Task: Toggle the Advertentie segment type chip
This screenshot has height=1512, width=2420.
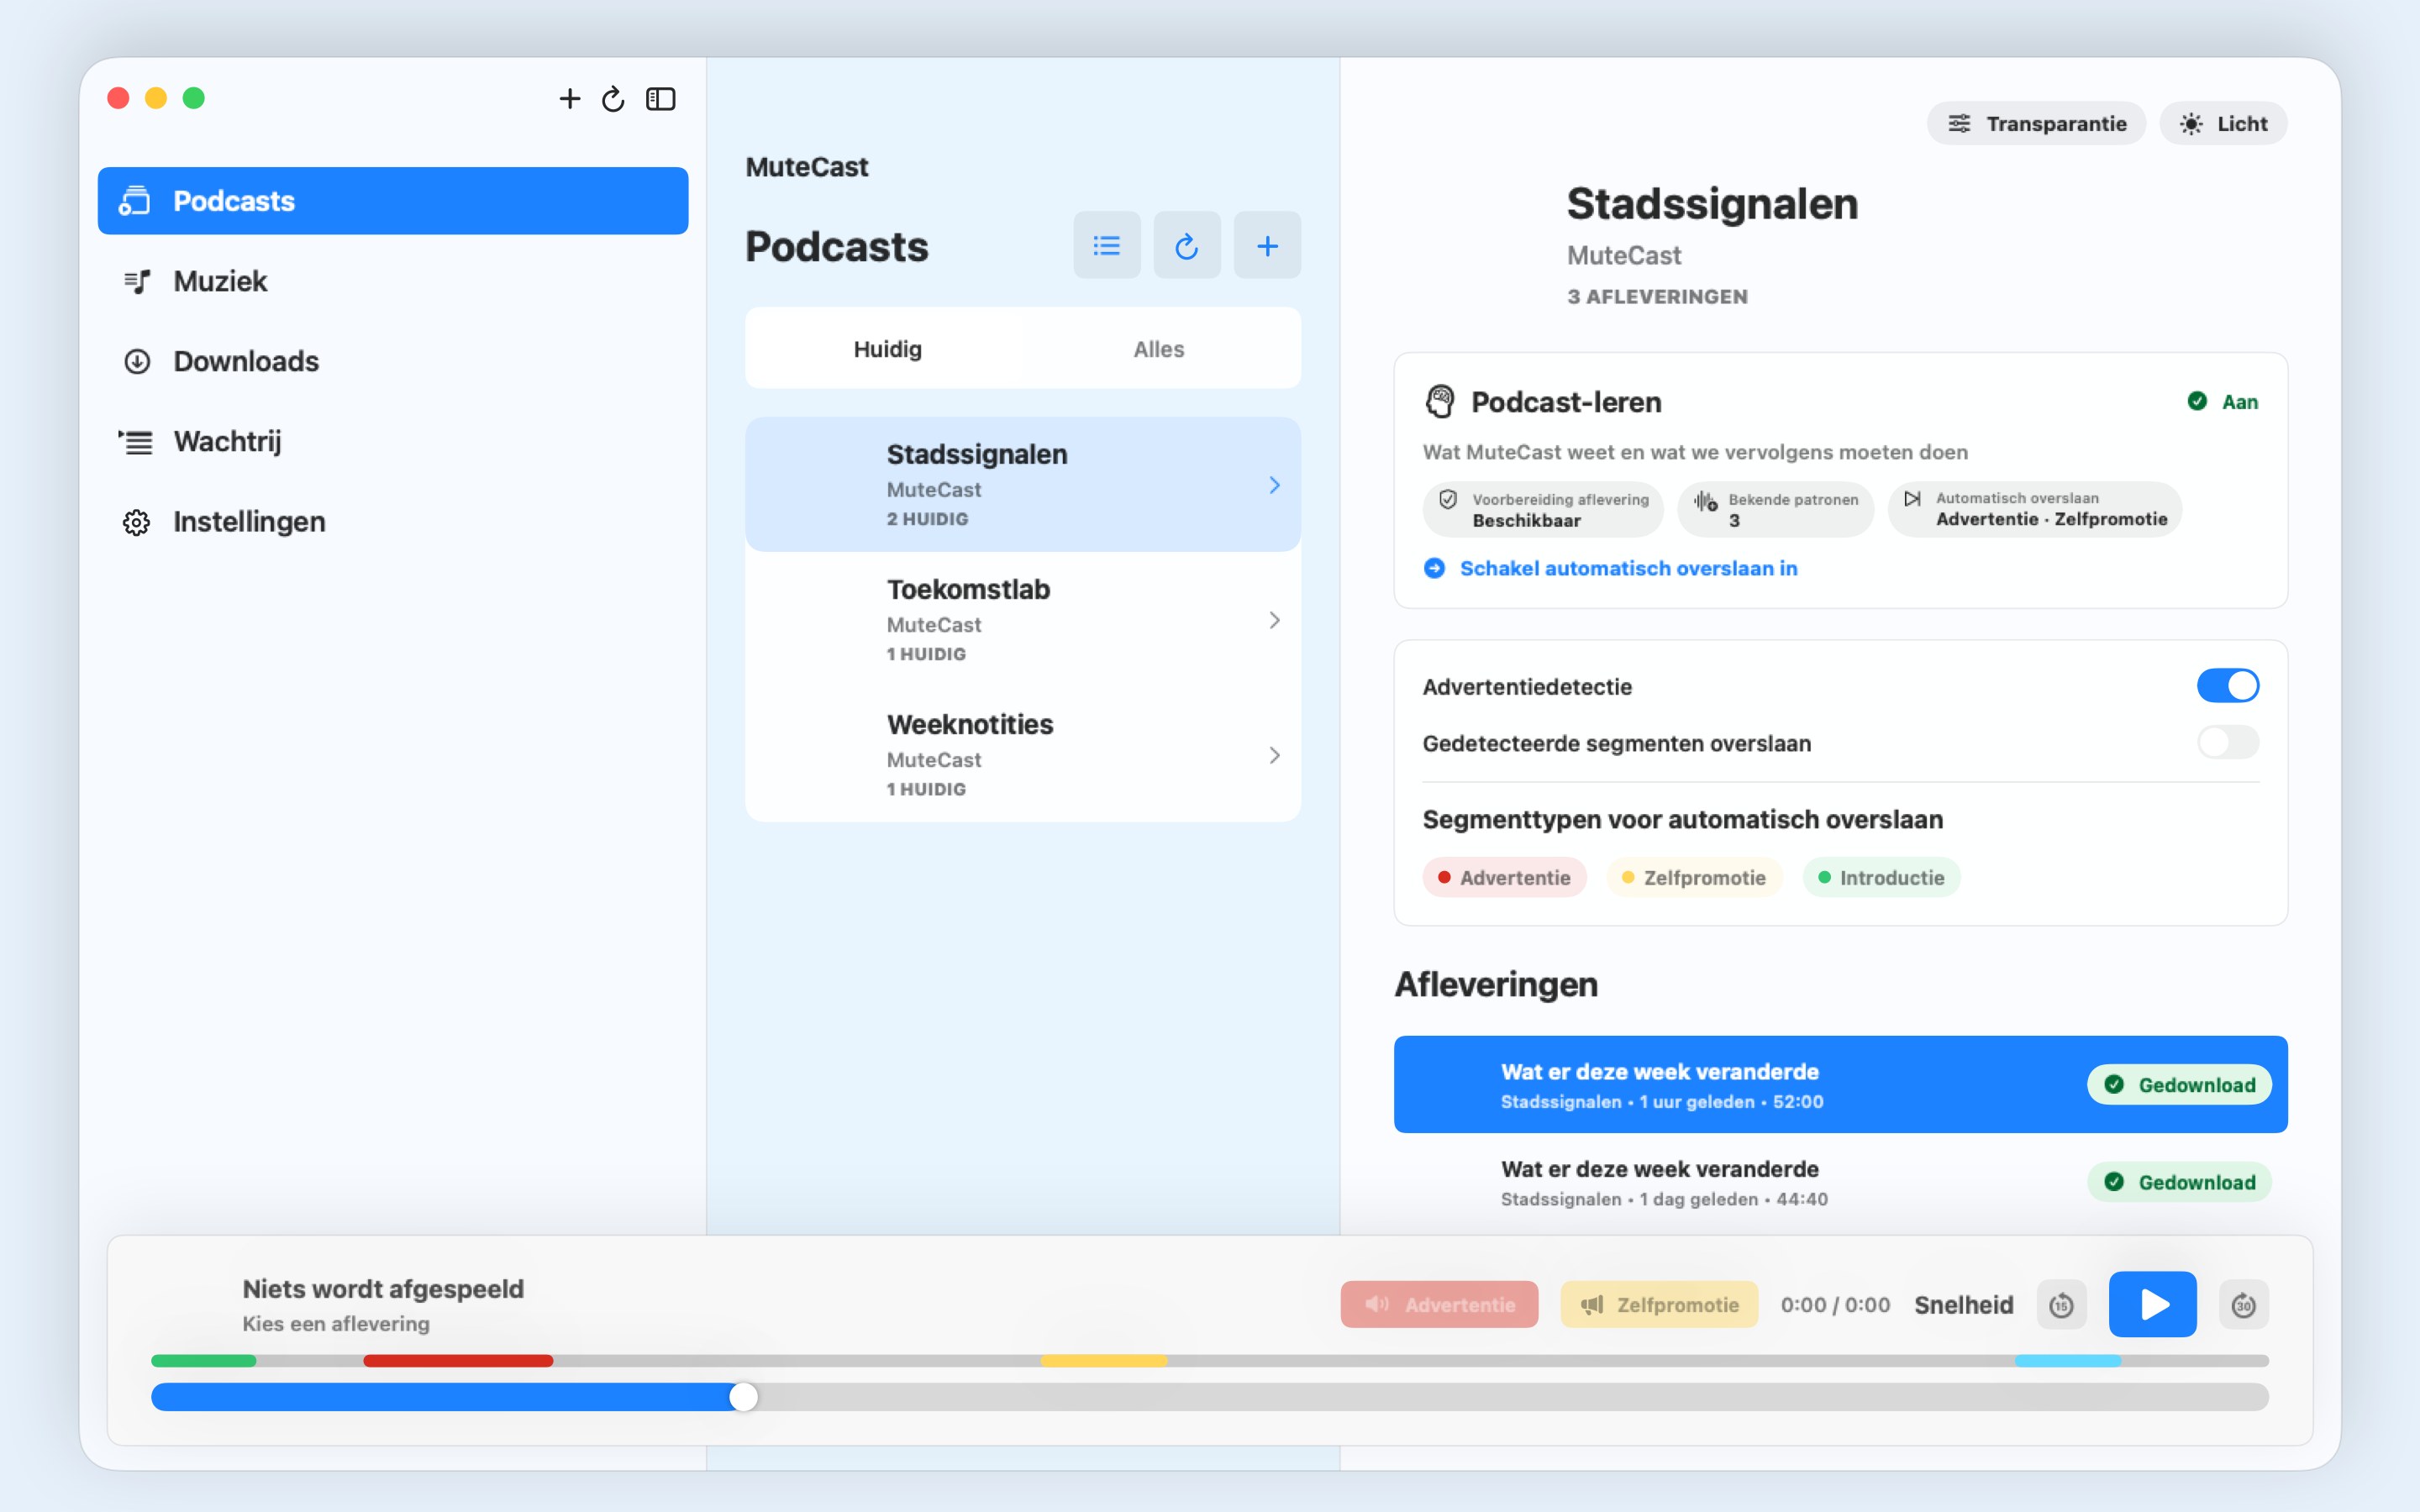Action: coord(1504,877)
